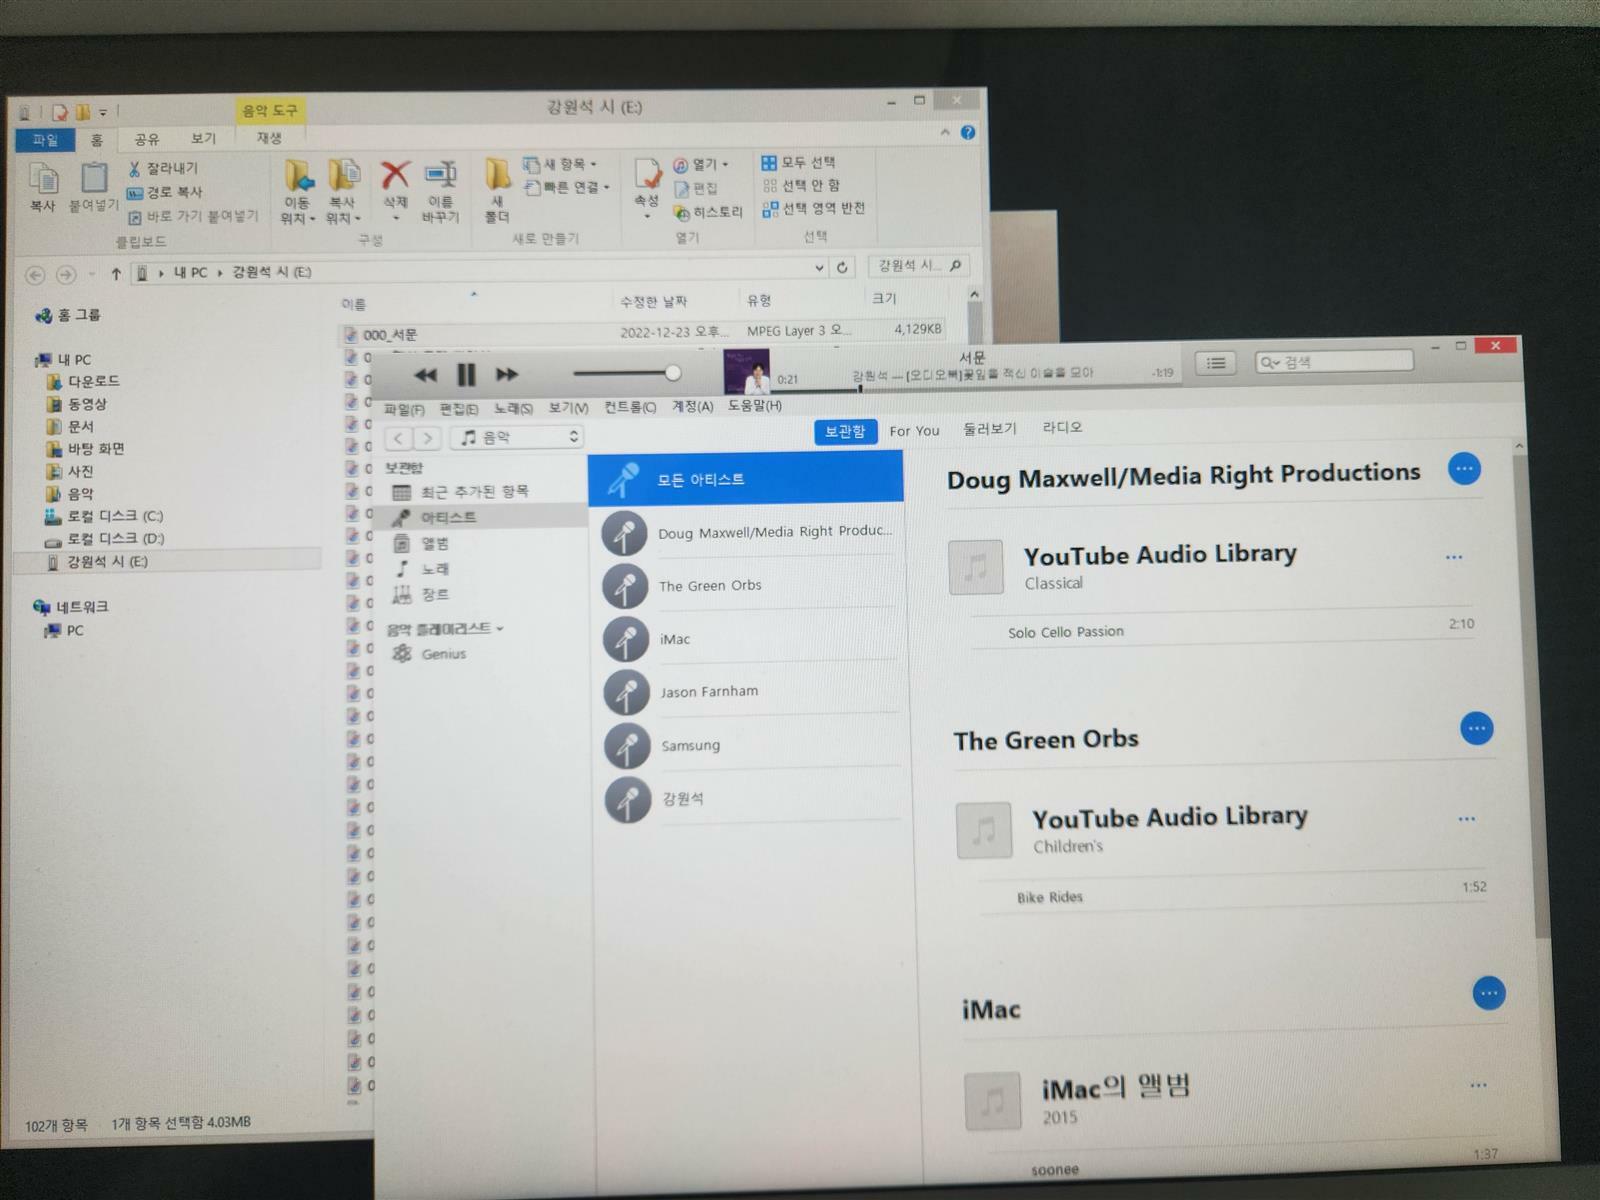
Task: Open options for Children's YouTube Audio Library album
Action: click(1466, 819)
